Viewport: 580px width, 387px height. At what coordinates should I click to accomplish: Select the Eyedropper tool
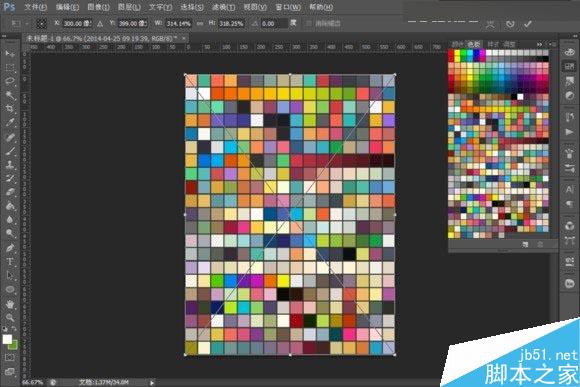tap(10, 122)
